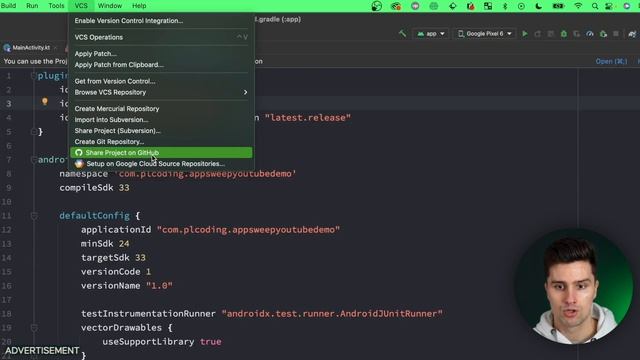Collapse the defaultConfig block fold marker
The width and height of the screenshot is (640, 360).
[x=34, y=216]
